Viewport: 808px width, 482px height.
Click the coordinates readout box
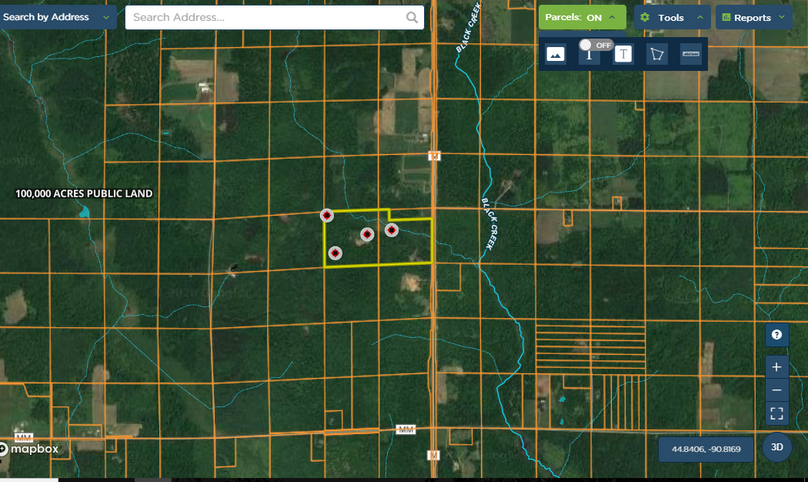[707, 449]
